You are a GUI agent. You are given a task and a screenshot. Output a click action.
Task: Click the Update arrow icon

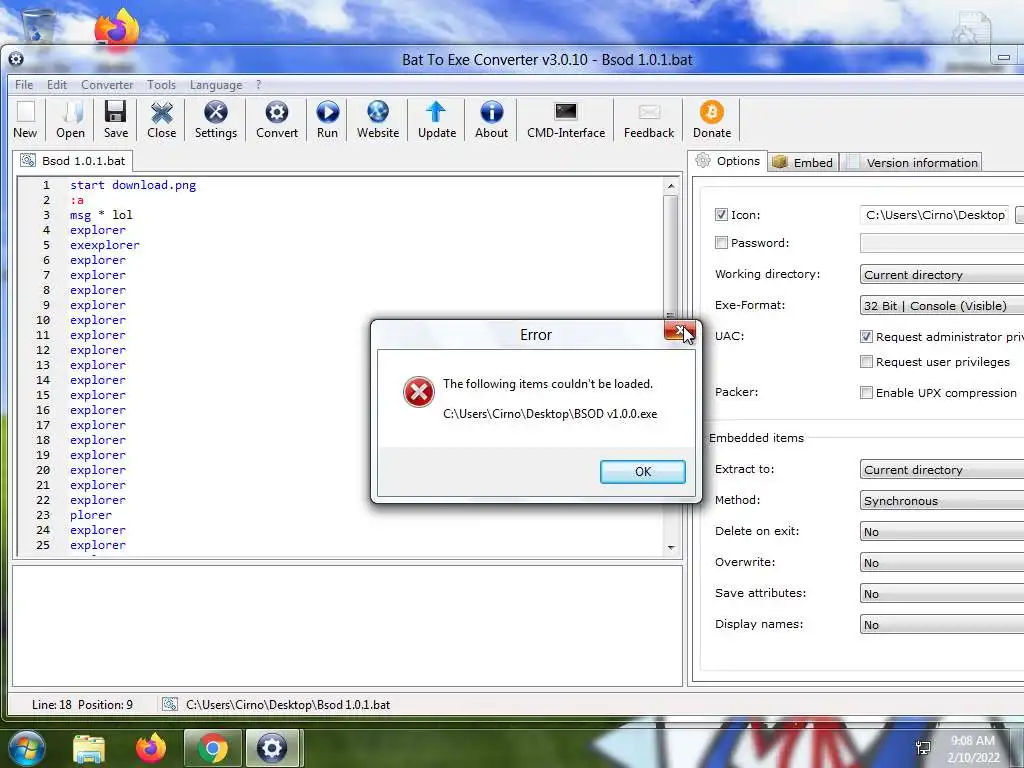pos(436,112)
